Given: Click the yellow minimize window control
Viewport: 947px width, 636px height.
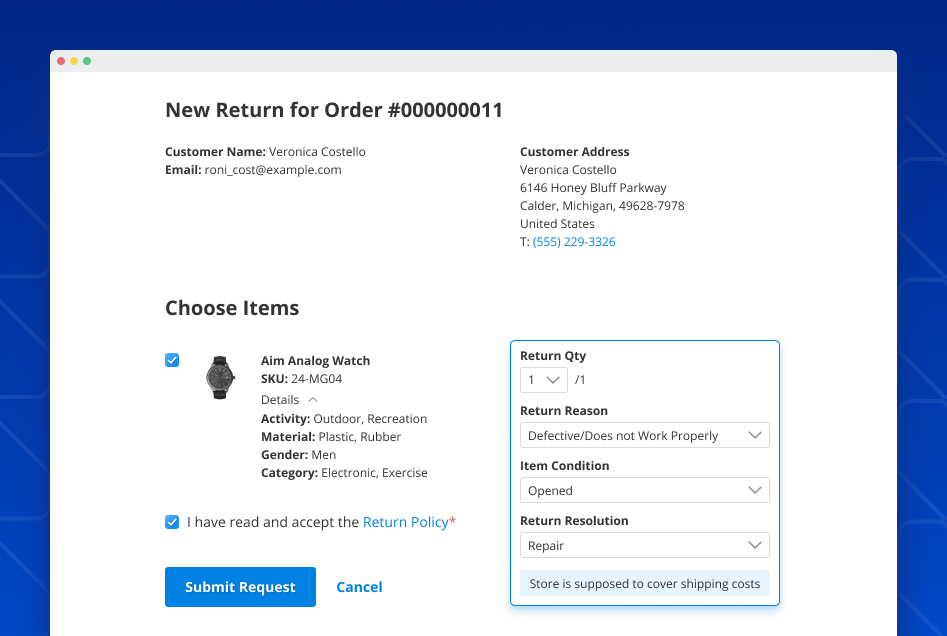Looking at the screenshot, I should pyautogui.click(x=74, y=60).
